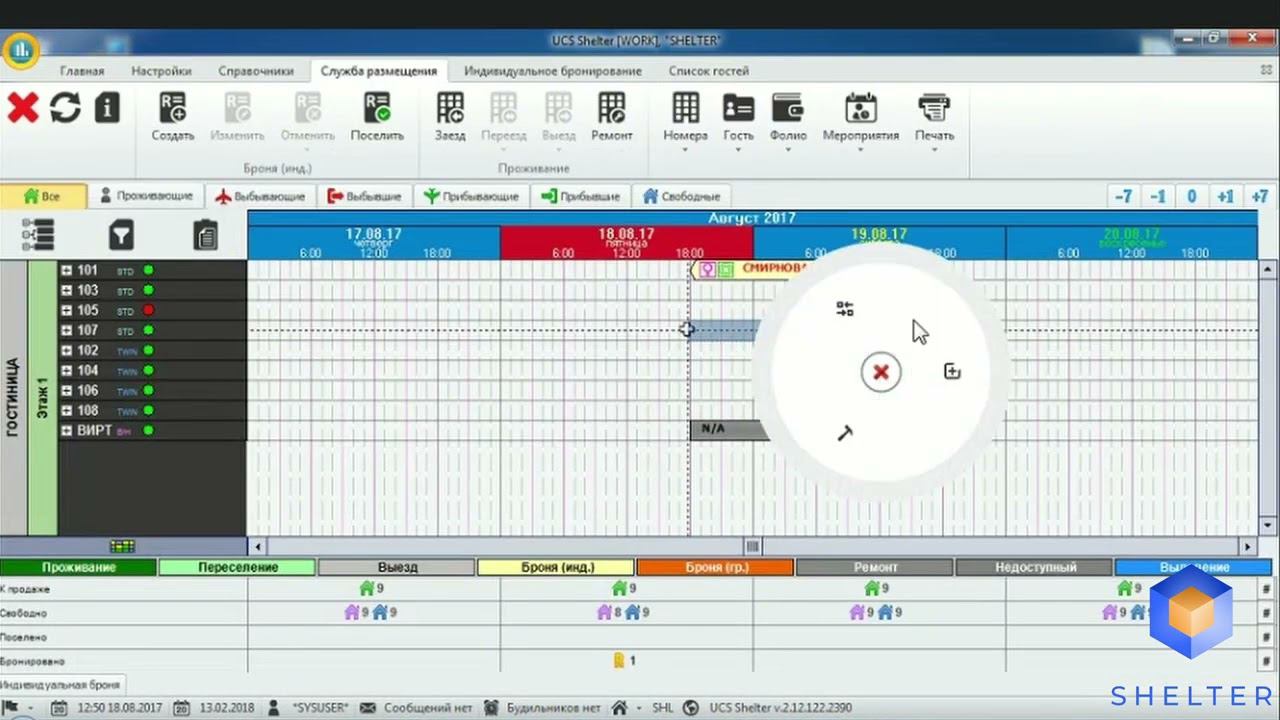The height and width of the screenshot is (720, 1280).
Task: Click the settings sliders icon in radial menu
Action: pyautogui.click(x=845, y=309)
